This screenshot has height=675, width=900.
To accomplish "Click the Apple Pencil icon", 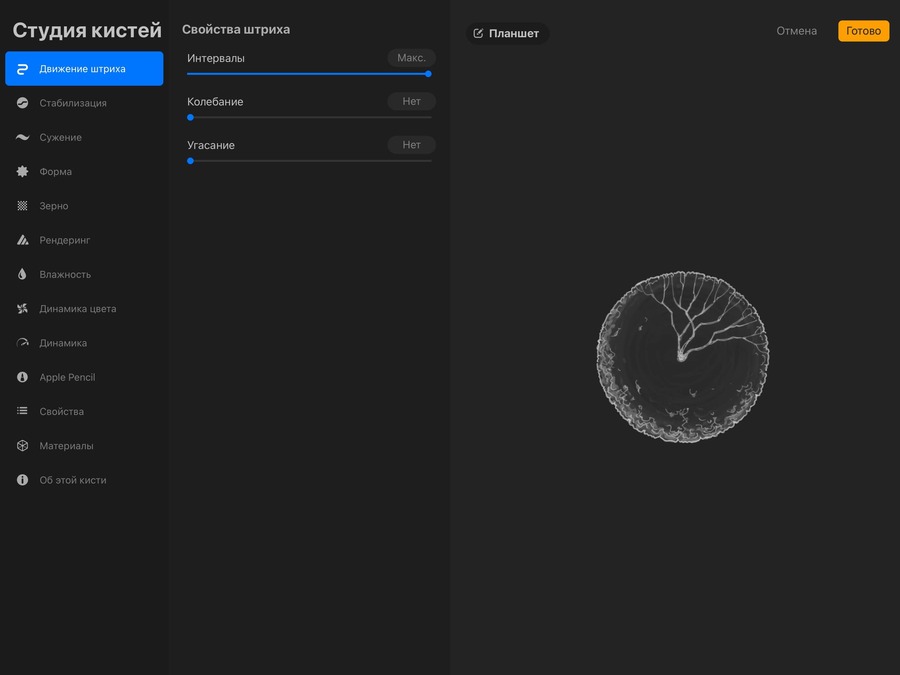I will (22, 377).
